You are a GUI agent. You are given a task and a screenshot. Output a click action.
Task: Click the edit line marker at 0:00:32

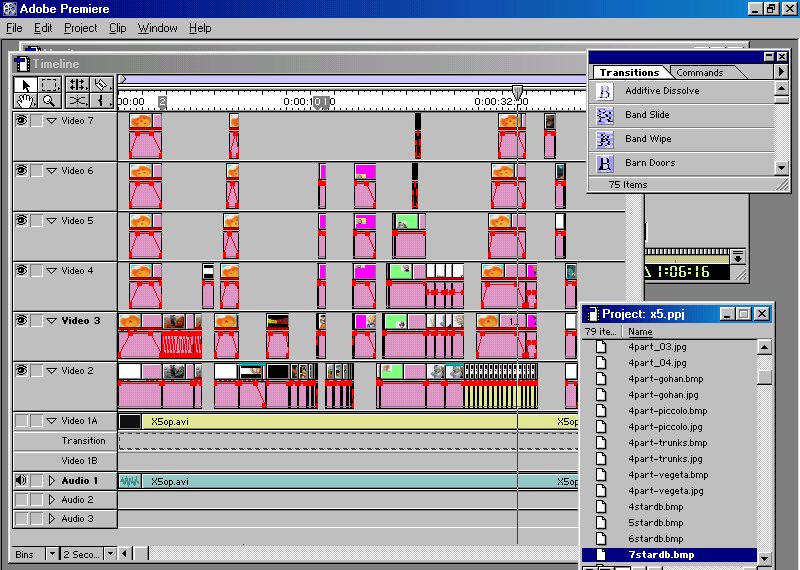pyautogui.click(x=517, y=92)
